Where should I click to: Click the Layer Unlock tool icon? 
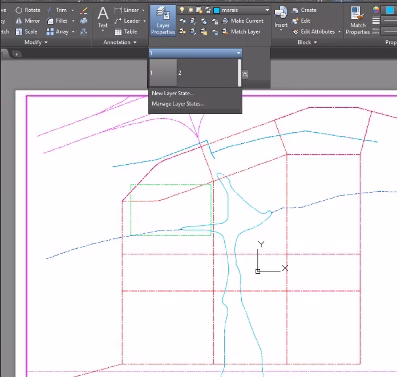215,32
